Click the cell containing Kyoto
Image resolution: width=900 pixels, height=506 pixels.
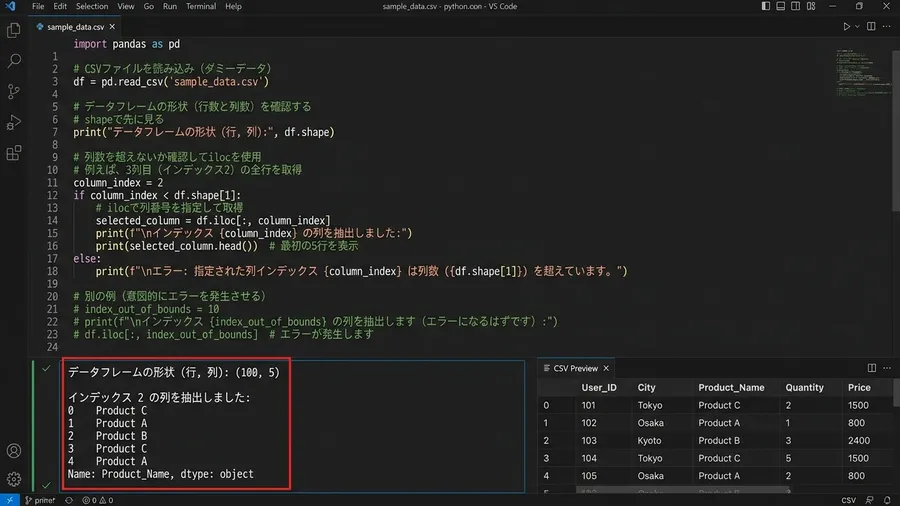click(x=650, y=441)
